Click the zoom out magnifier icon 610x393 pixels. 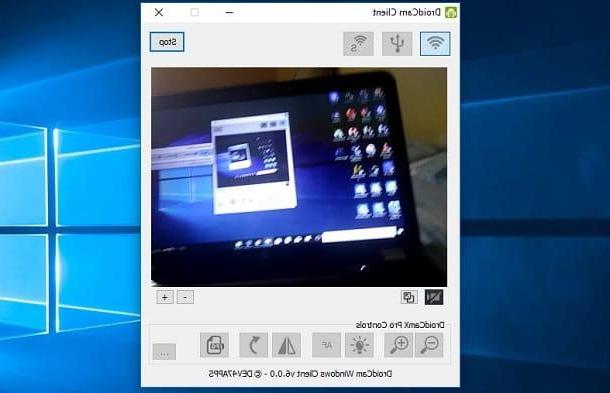coord(429,345)
